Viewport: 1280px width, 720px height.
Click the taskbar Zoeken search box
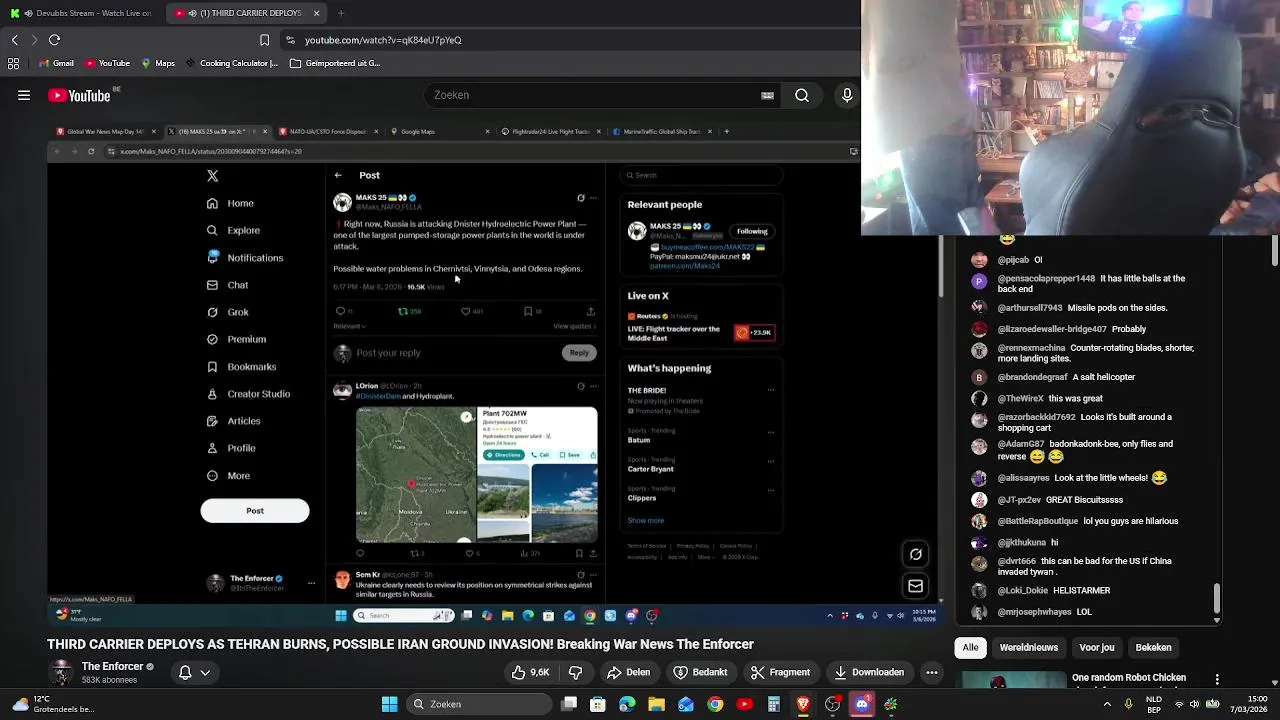point(481,704)
